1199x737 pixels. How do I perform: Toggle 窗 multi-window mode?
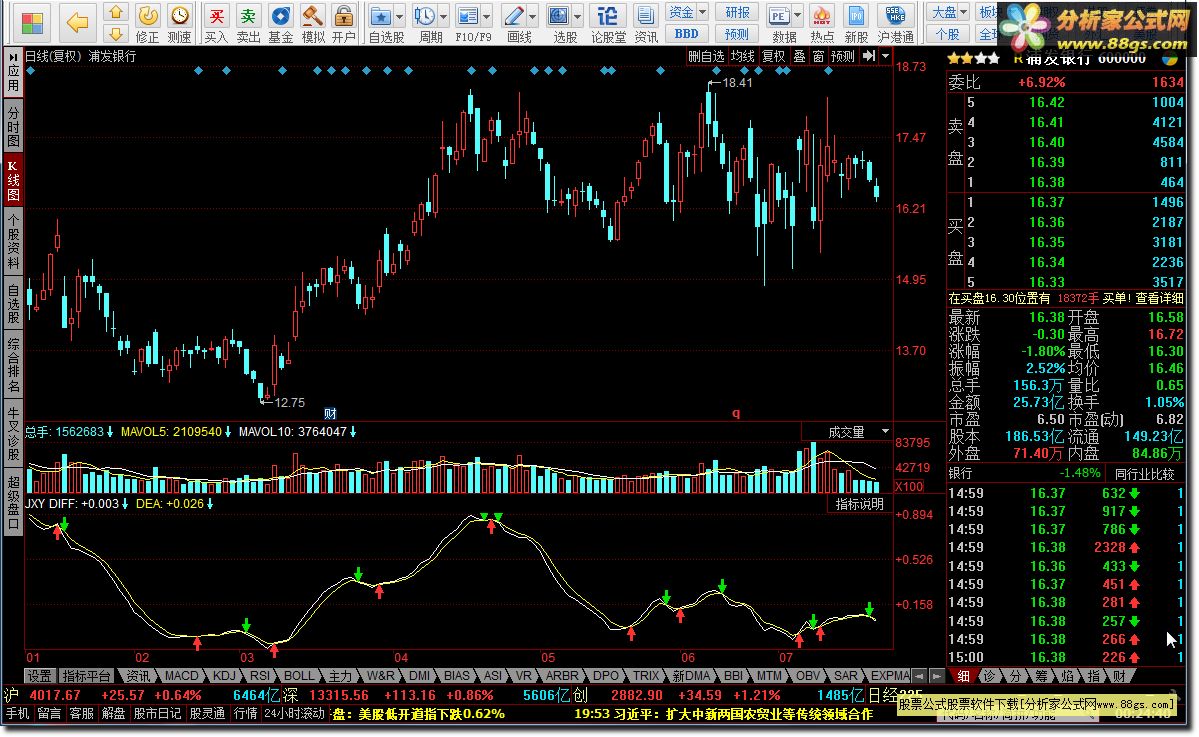(818, 56)
